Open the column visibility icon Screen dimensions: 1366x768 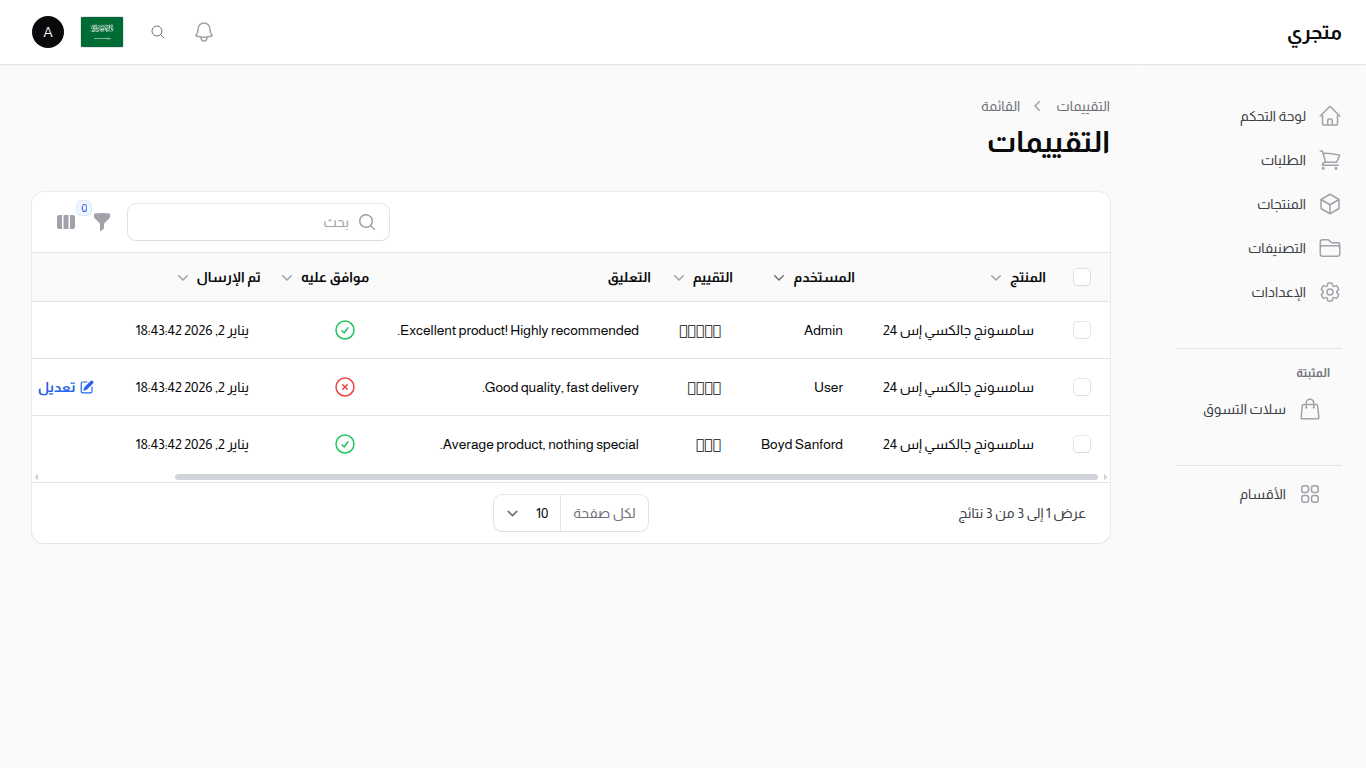pos(65,222)
